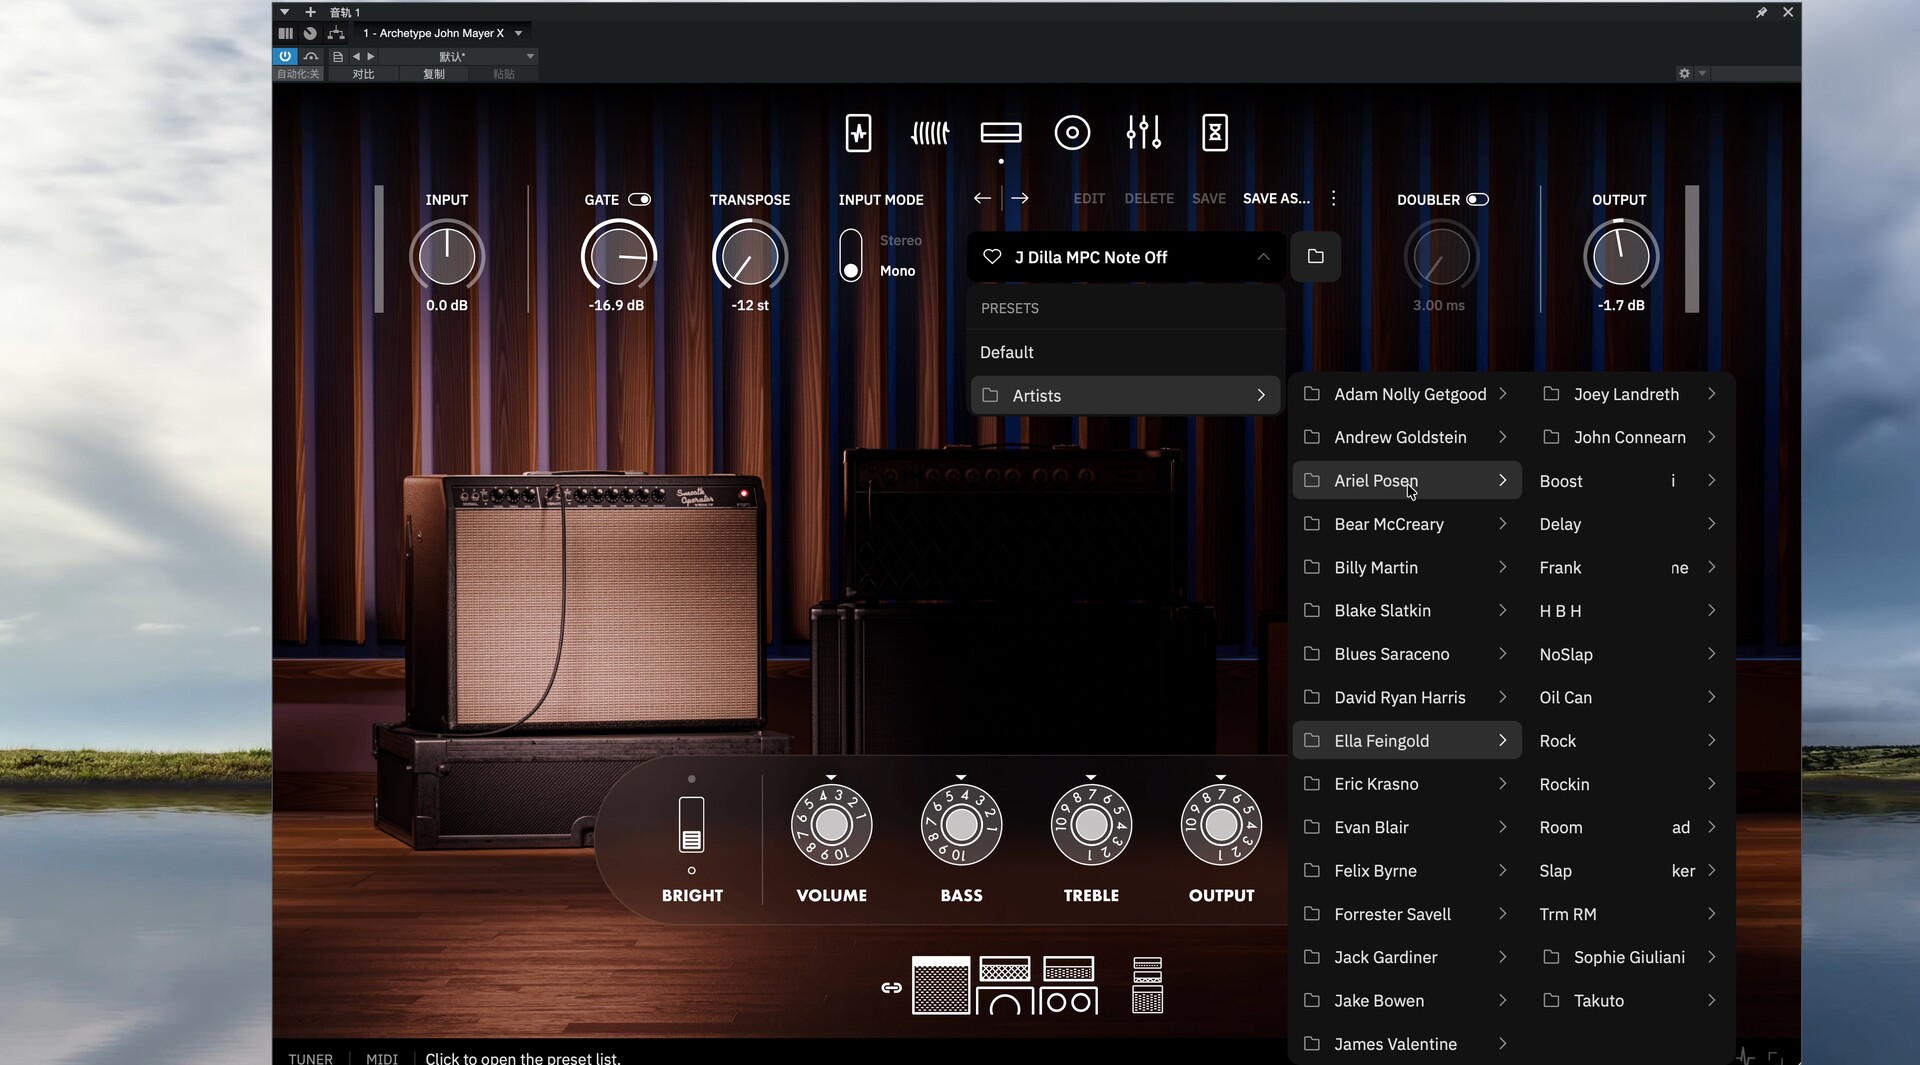Adjust the TREBLE knob on the amp

[x=1091, y=825]
